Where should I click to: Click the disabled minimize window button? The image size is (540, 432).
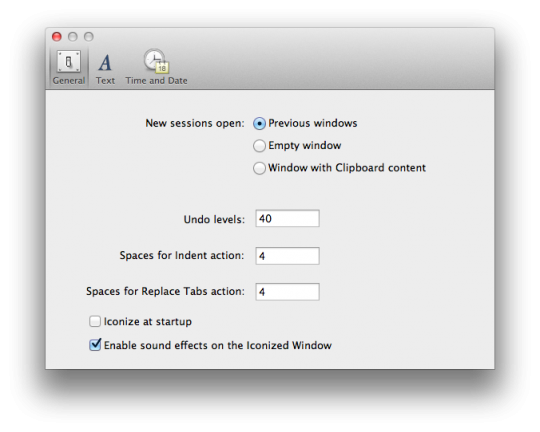73,37
